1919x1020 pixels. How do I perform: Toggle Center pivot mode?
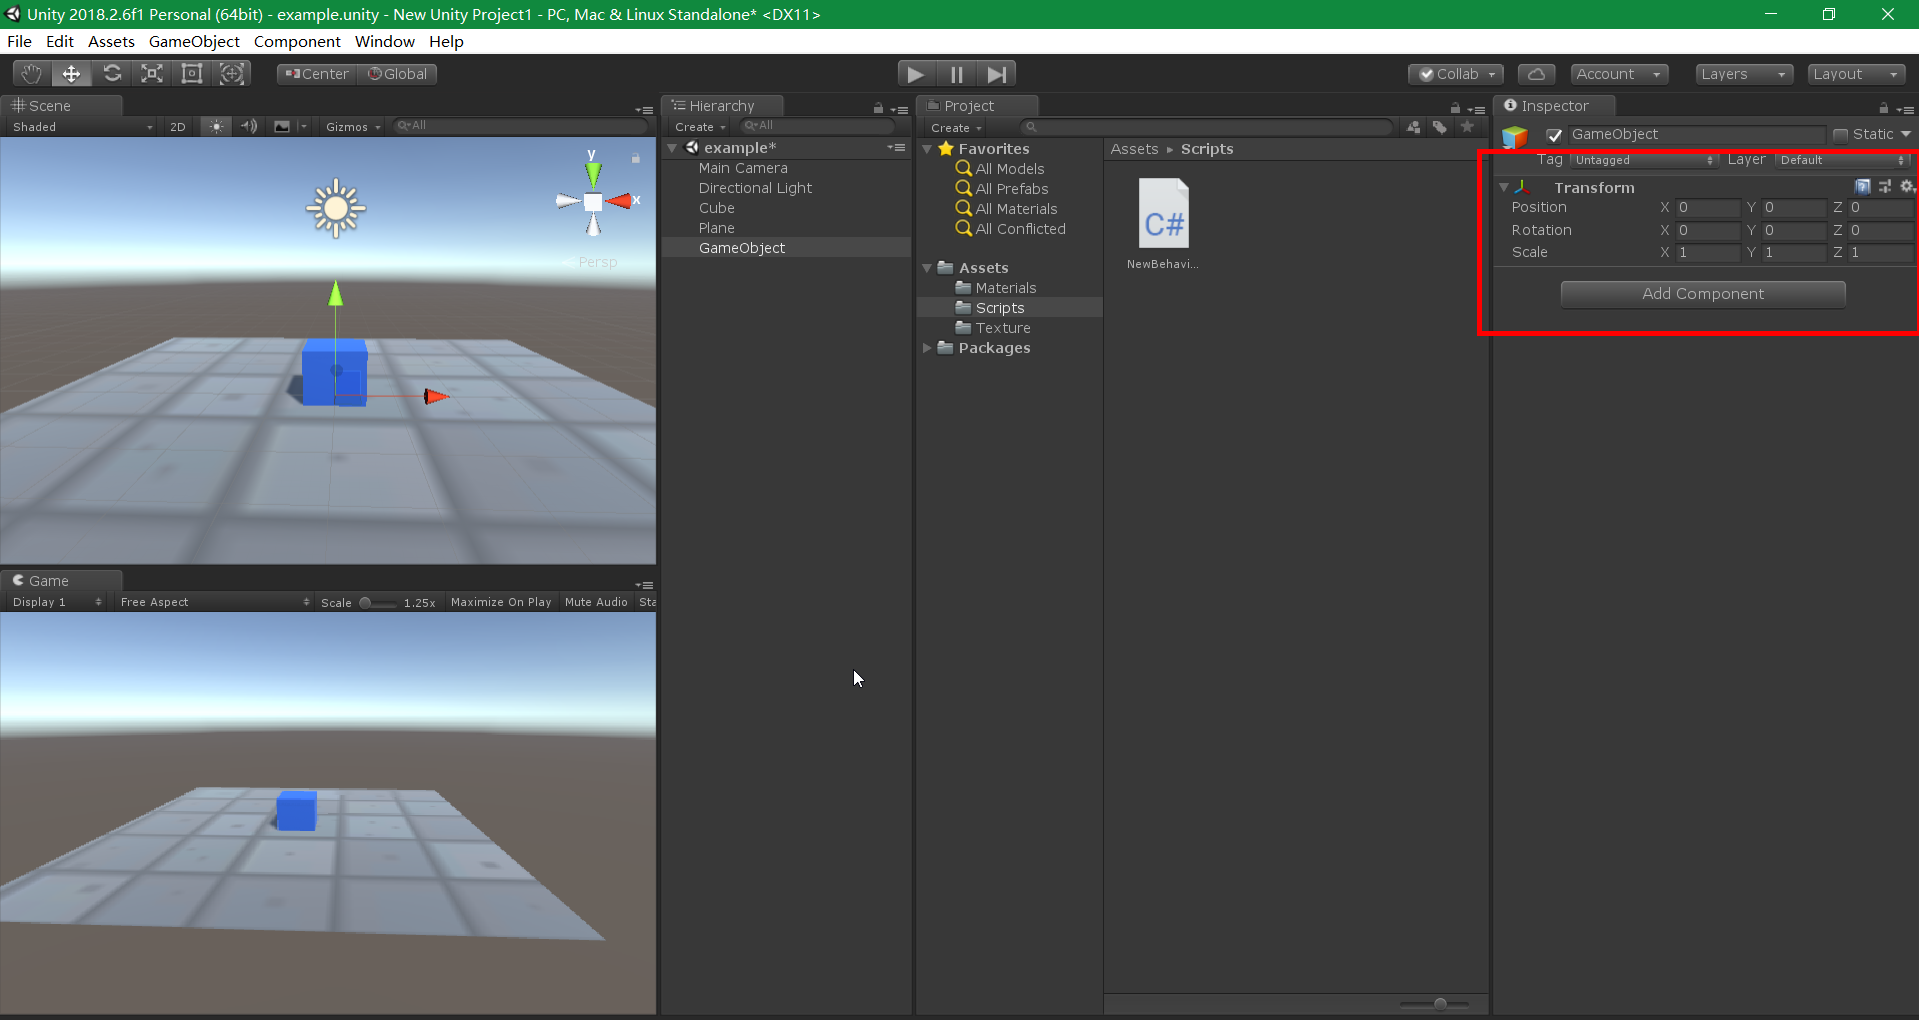tap(316, 74)
